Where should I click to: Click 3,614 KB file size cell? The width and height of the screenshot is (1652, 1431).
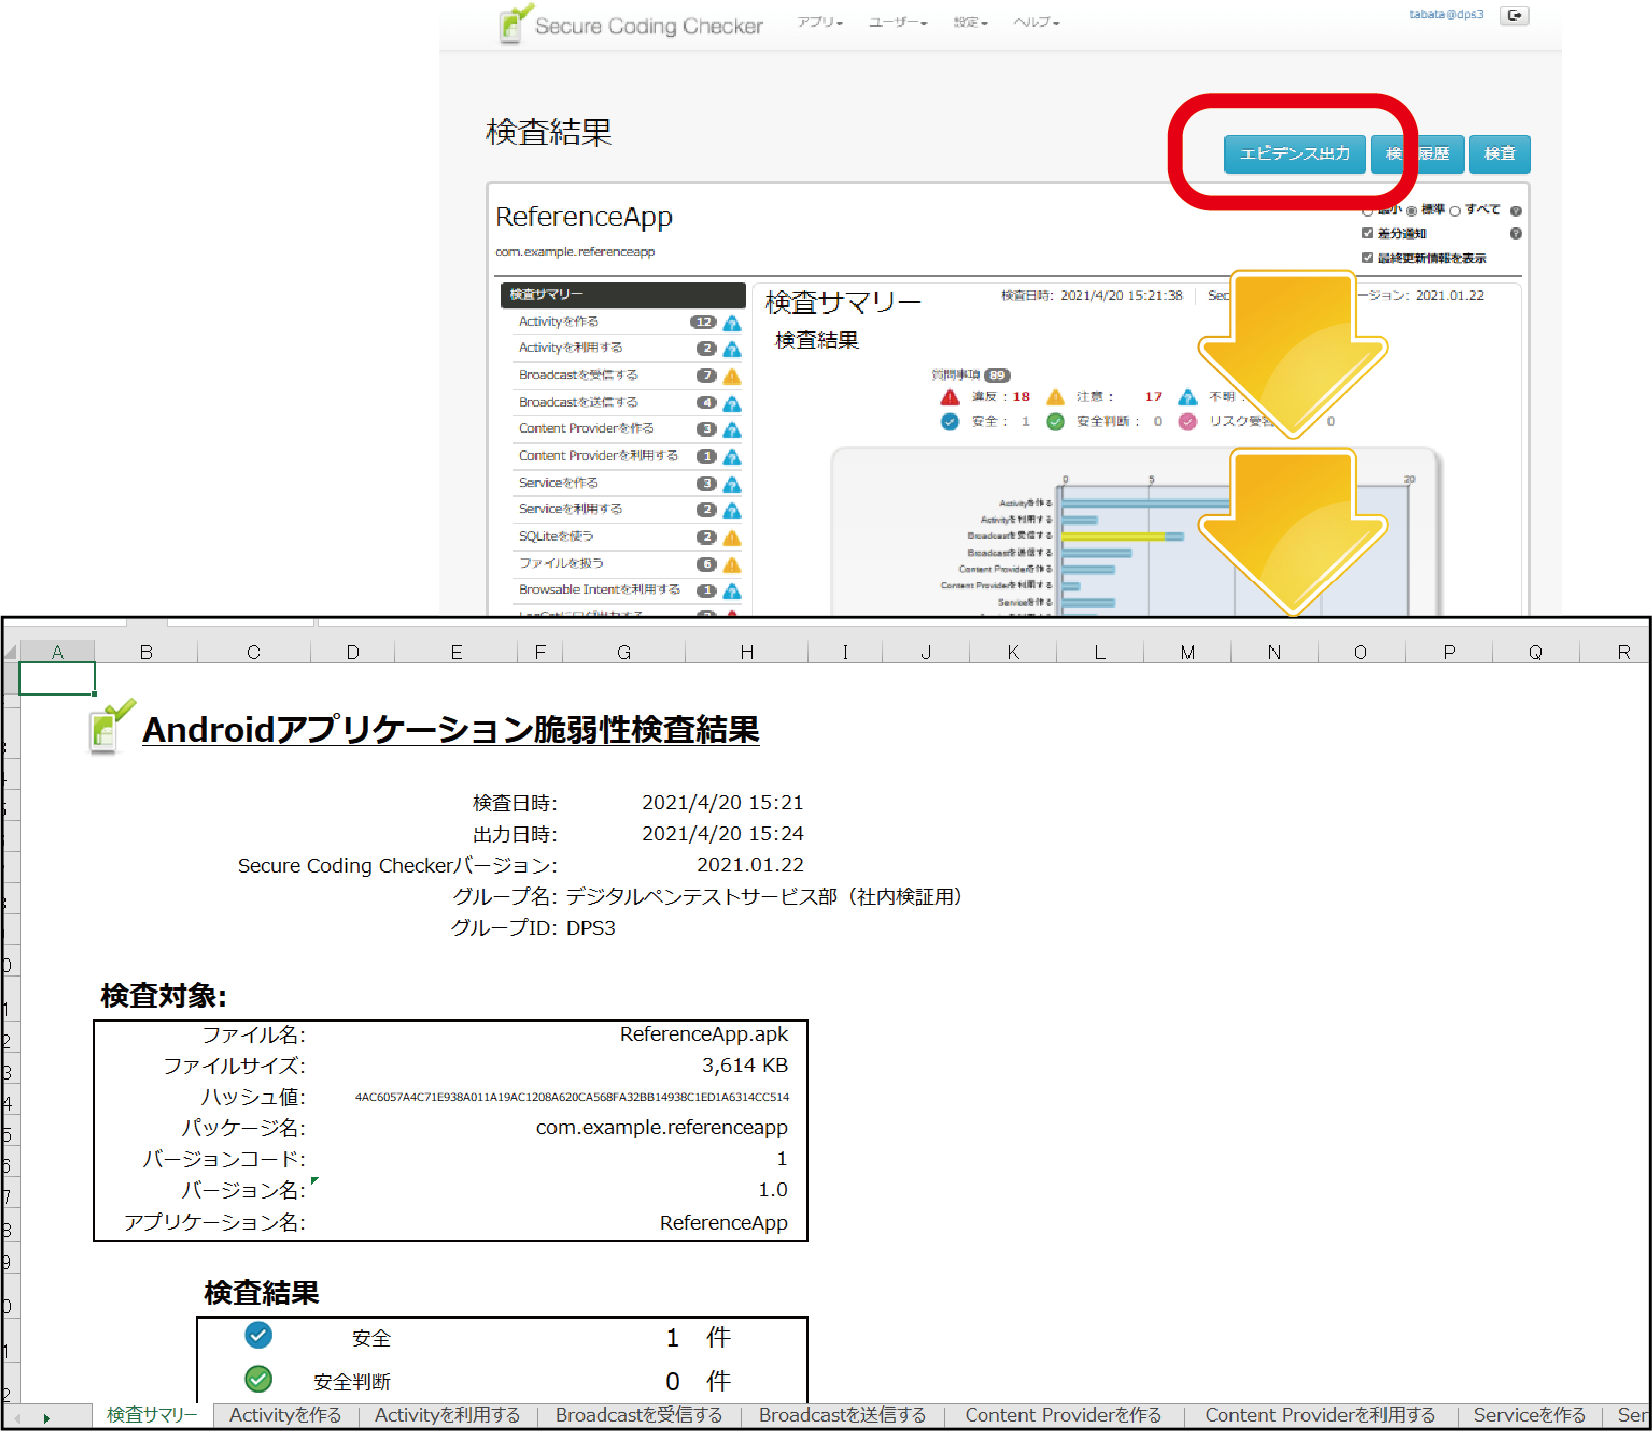745,1065
